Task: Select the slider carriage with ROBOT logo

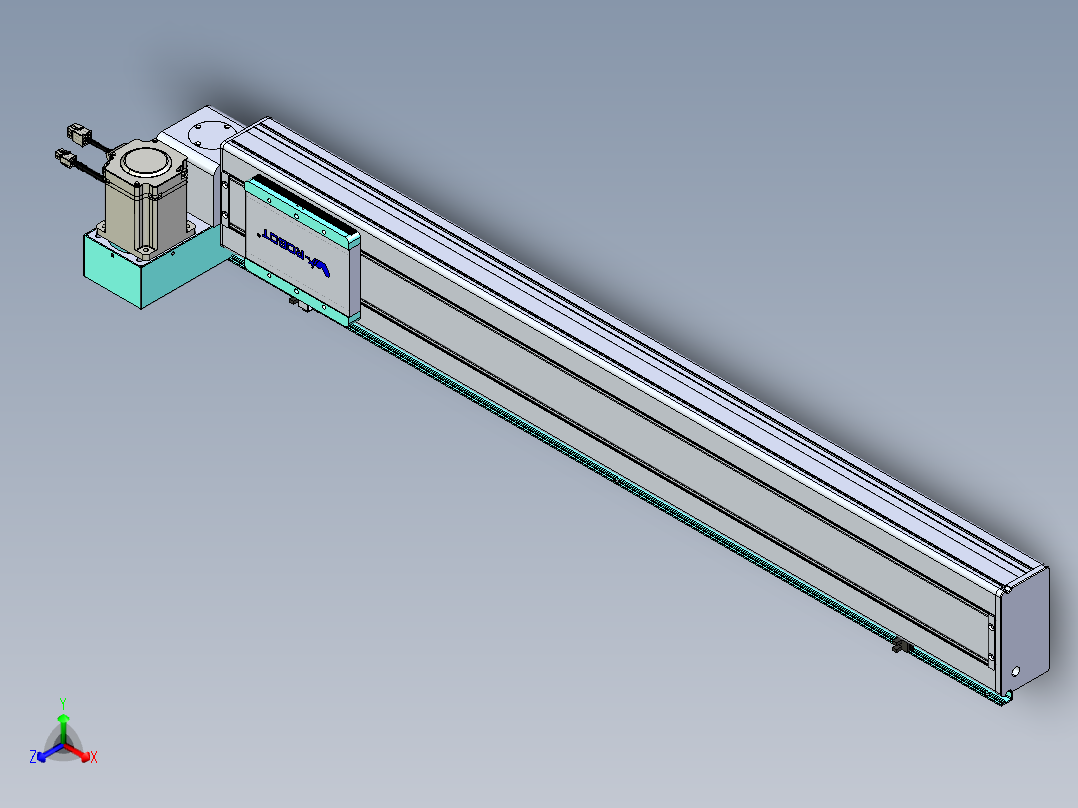Action: point(301,249)
